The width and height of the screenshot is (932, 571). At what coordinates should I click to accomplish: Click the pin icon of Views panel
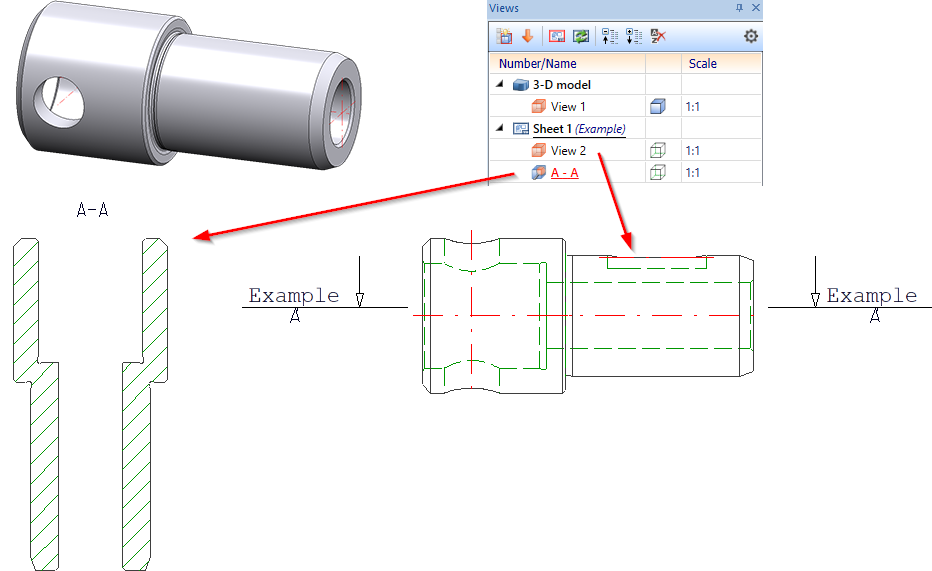point(739,8)
